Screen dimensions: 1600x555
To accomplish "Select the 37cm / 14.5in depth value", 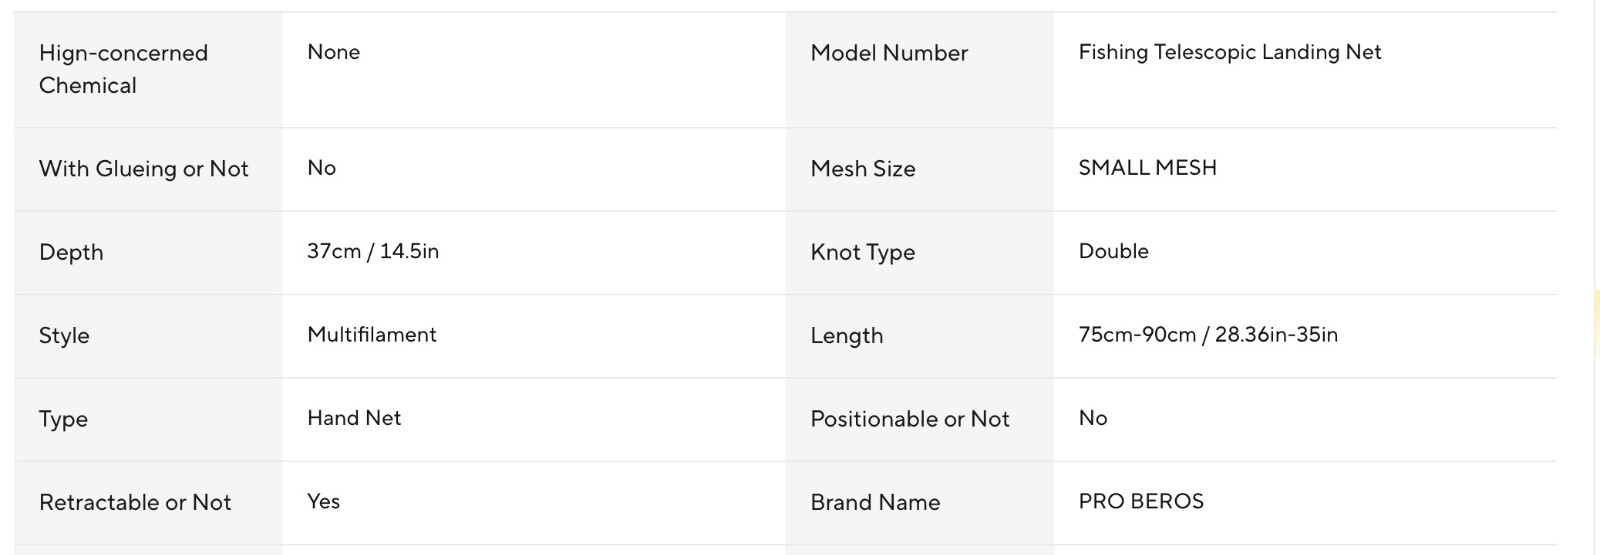I will click(373, 251).
